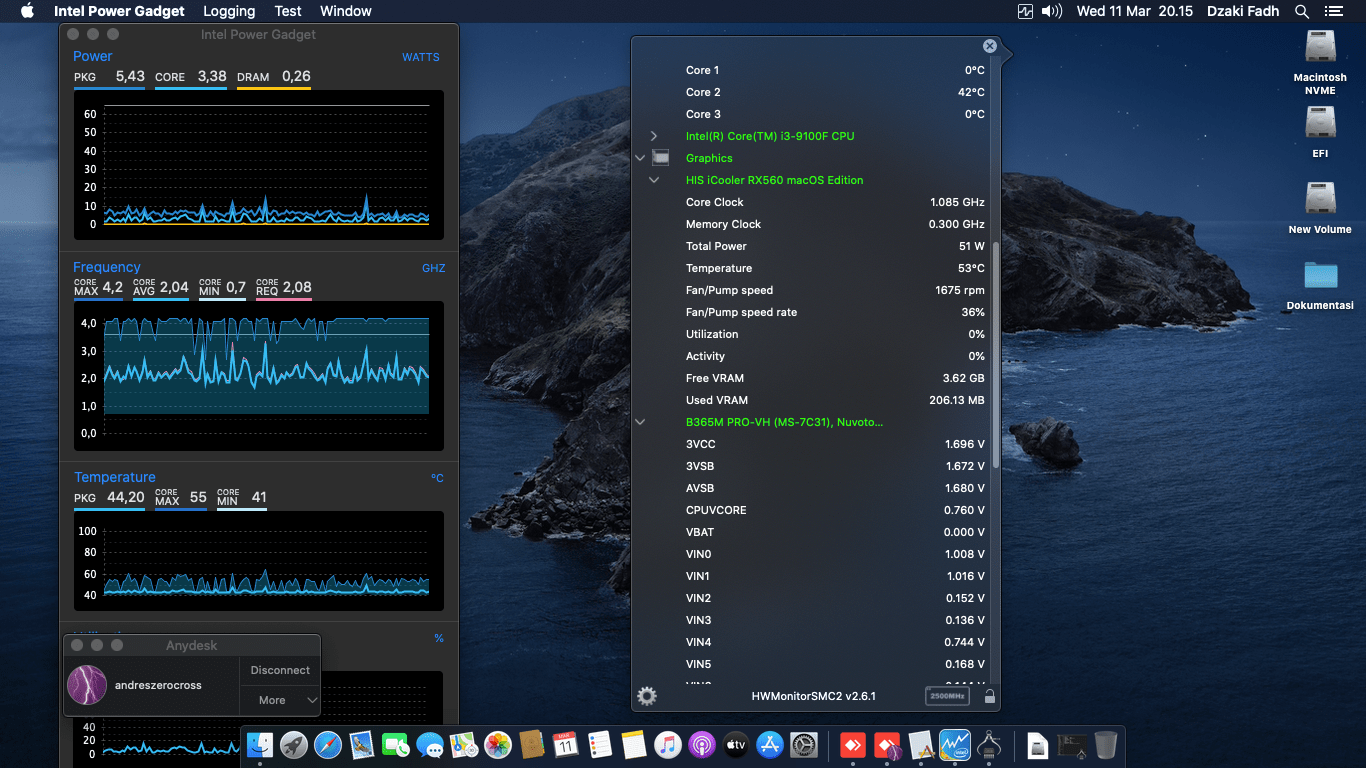The width and height of the screenshot is (1366, 768).
Task: Open the App Store from the Dock
Action: pos(768,745)
